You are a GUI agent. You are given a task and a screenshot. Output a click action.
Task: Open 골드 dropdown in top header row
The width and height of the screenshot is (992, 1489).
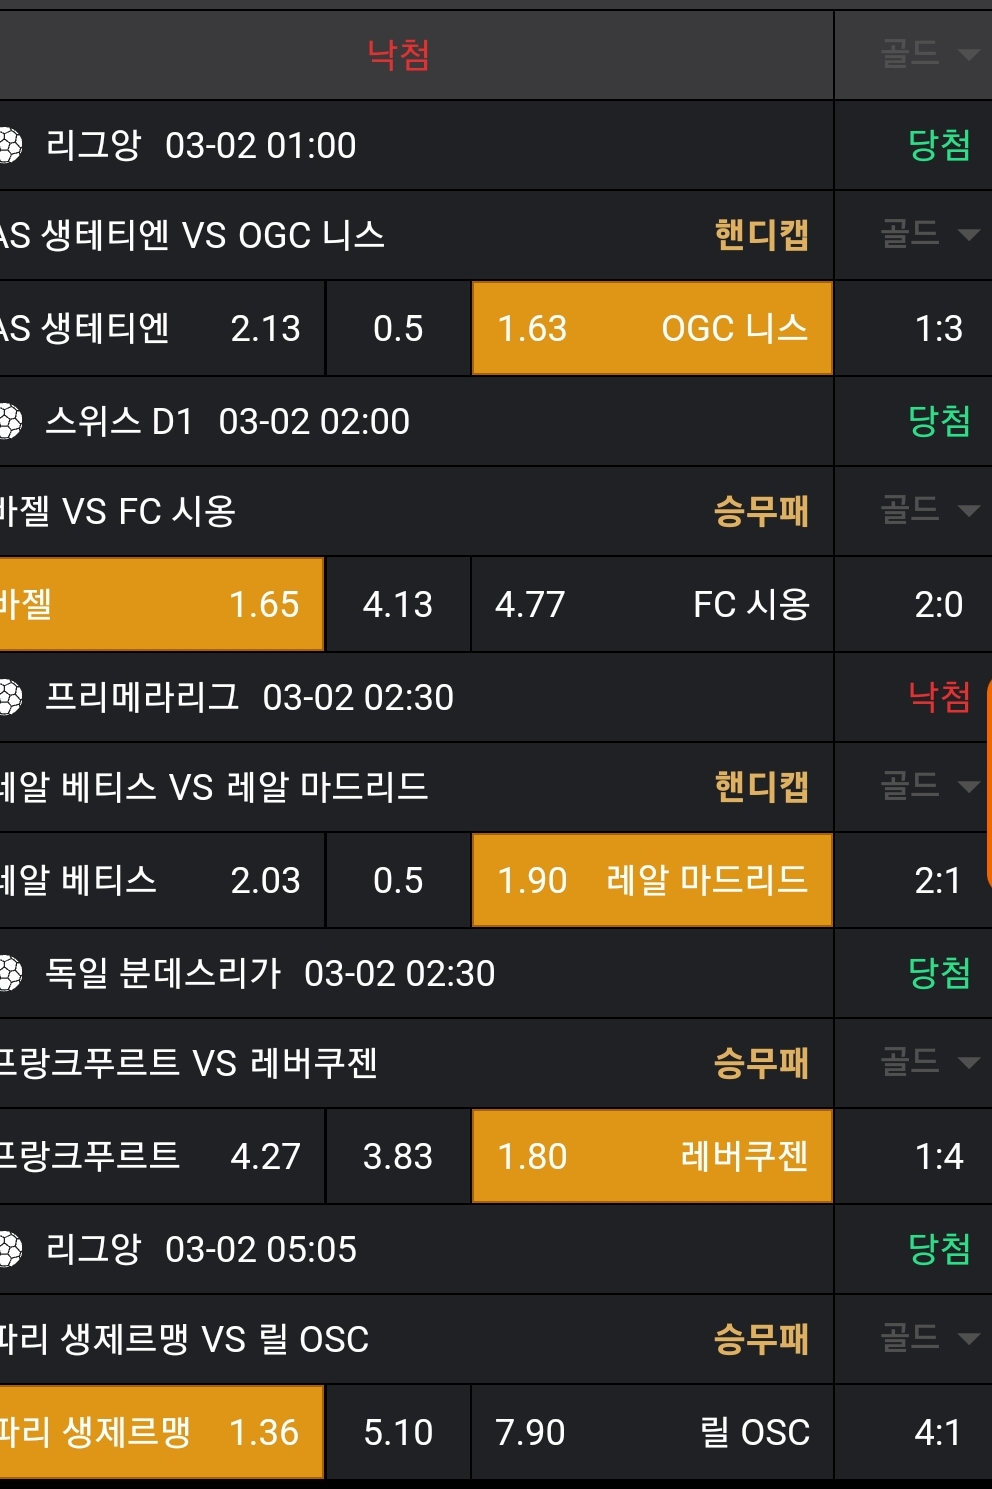[928, 54]
